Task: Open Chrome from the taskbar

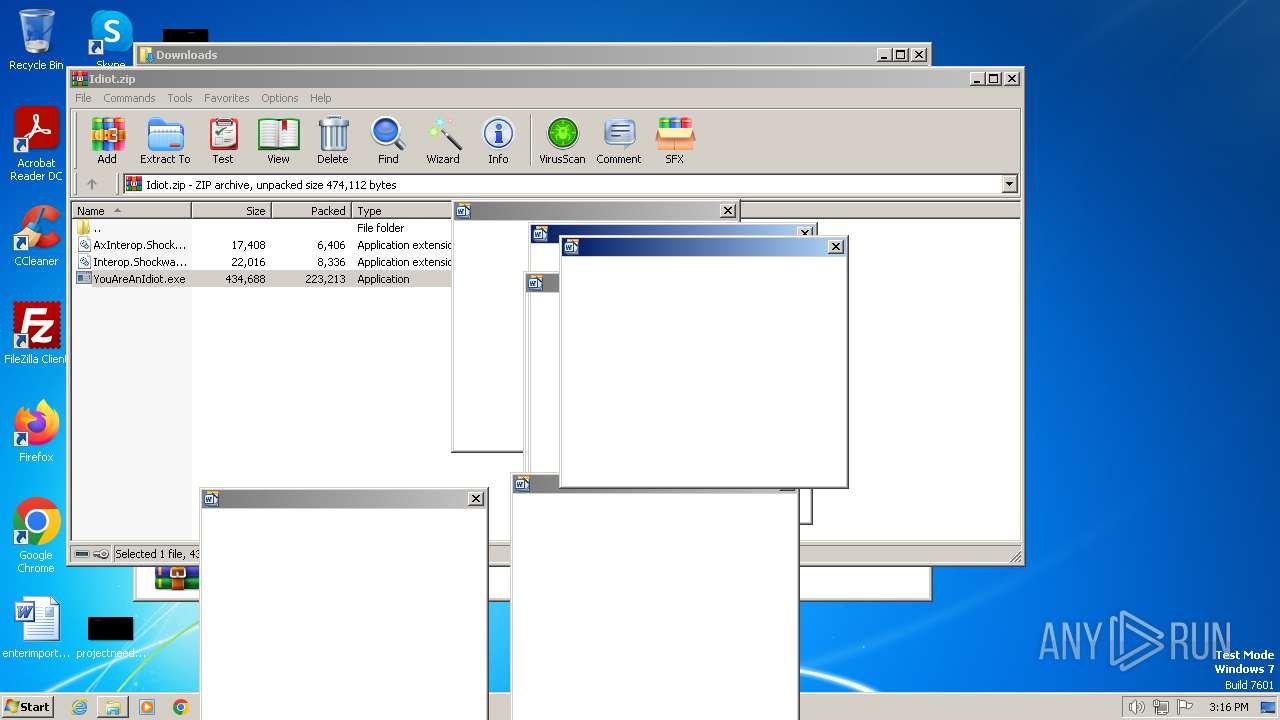Action: [181, 707]
